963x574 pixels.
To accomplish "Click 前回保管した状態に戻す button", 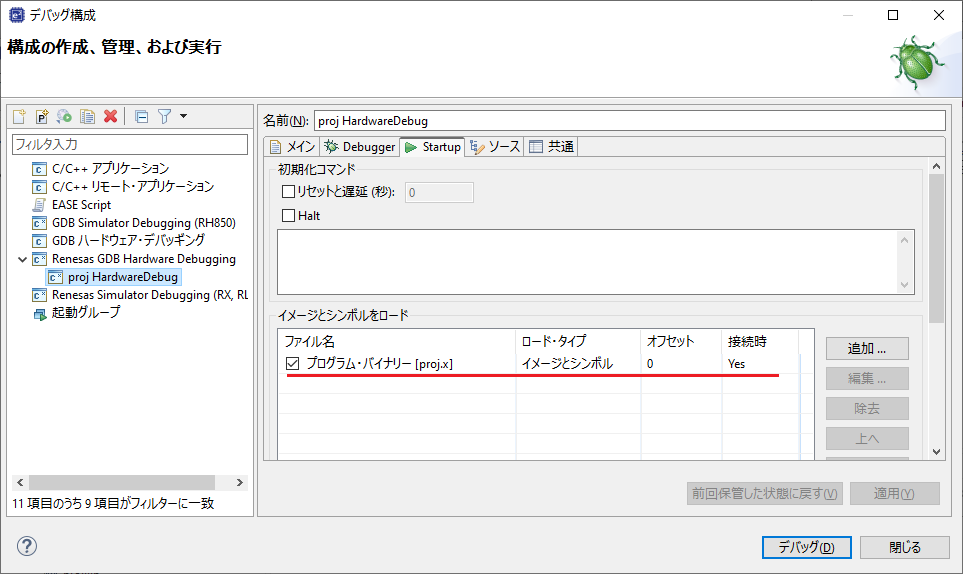I will click(765, 494).
